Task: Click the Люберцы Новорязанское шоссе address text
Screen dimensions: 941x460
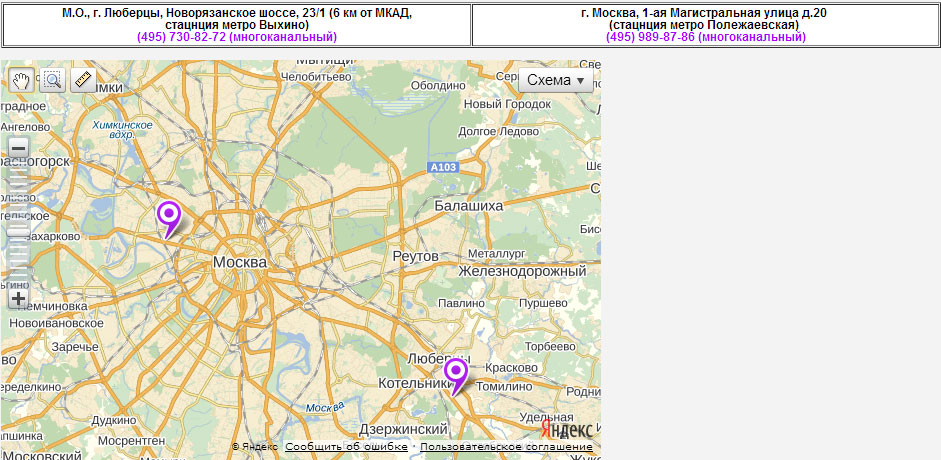Action: [237, 13]
